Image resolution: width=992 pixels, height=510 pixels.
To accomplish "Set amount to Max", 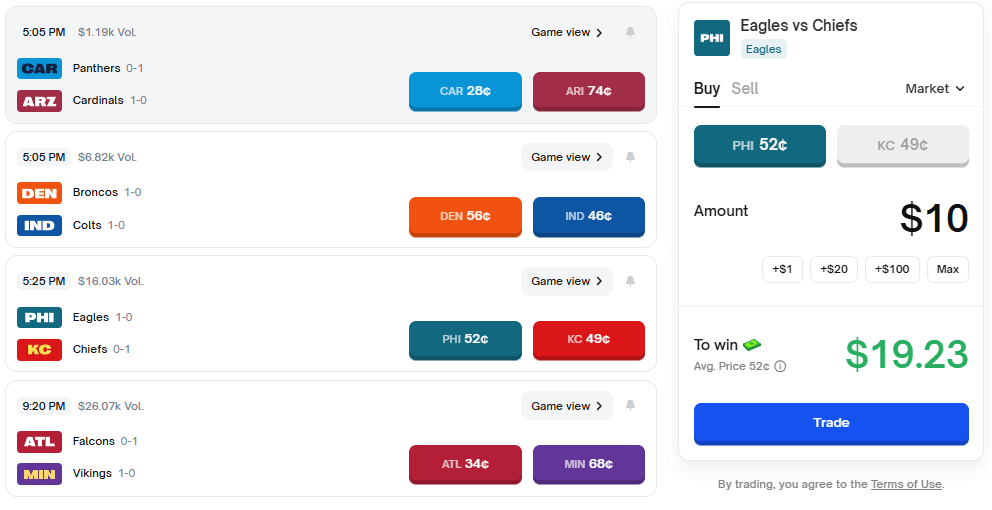I will (948, 270).
